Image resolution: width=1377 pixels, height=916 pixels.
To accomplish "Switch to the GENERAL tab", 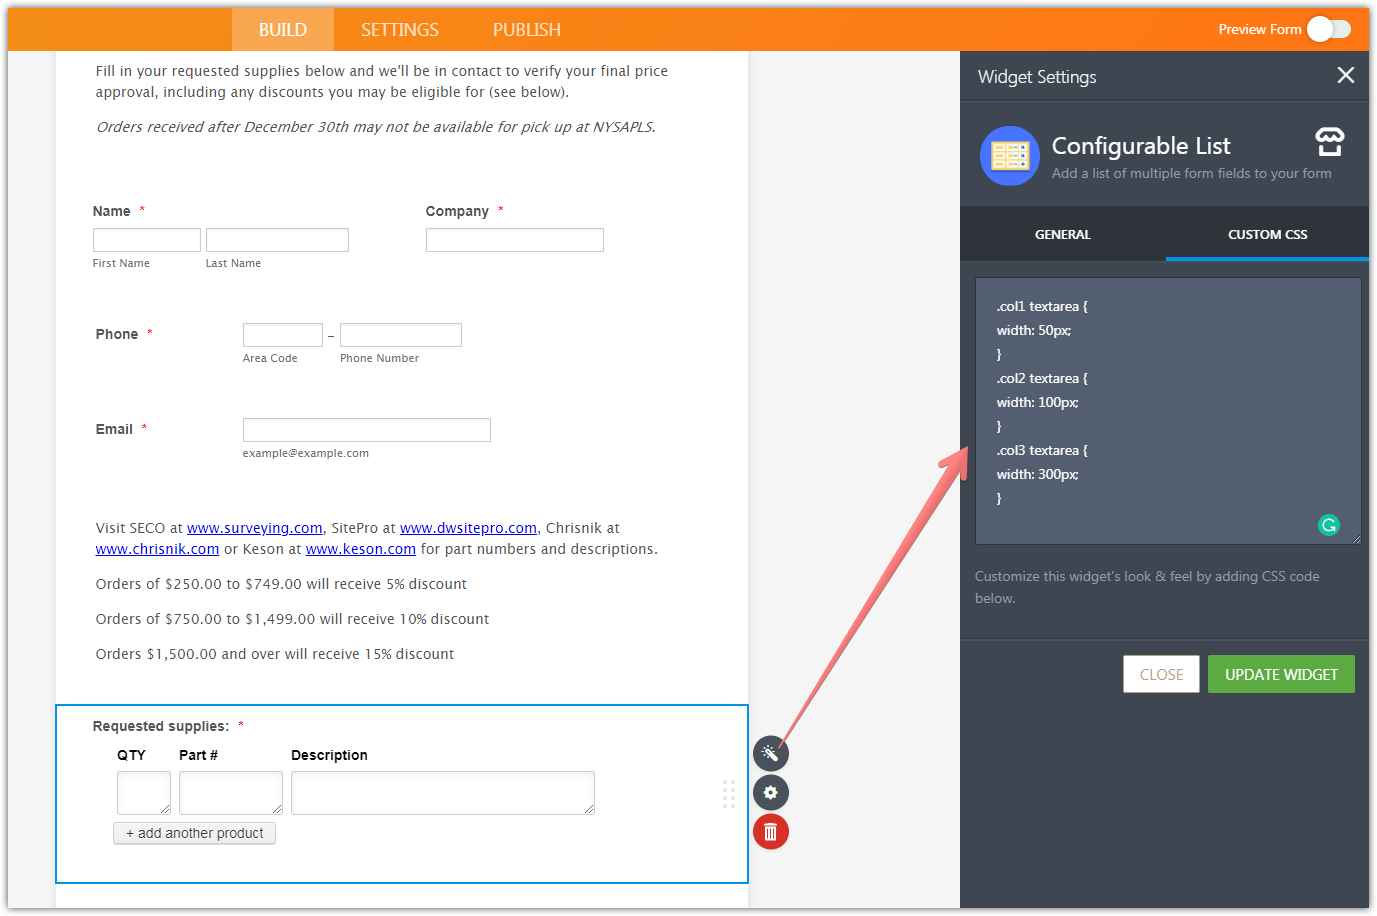I will point(1062,235).
